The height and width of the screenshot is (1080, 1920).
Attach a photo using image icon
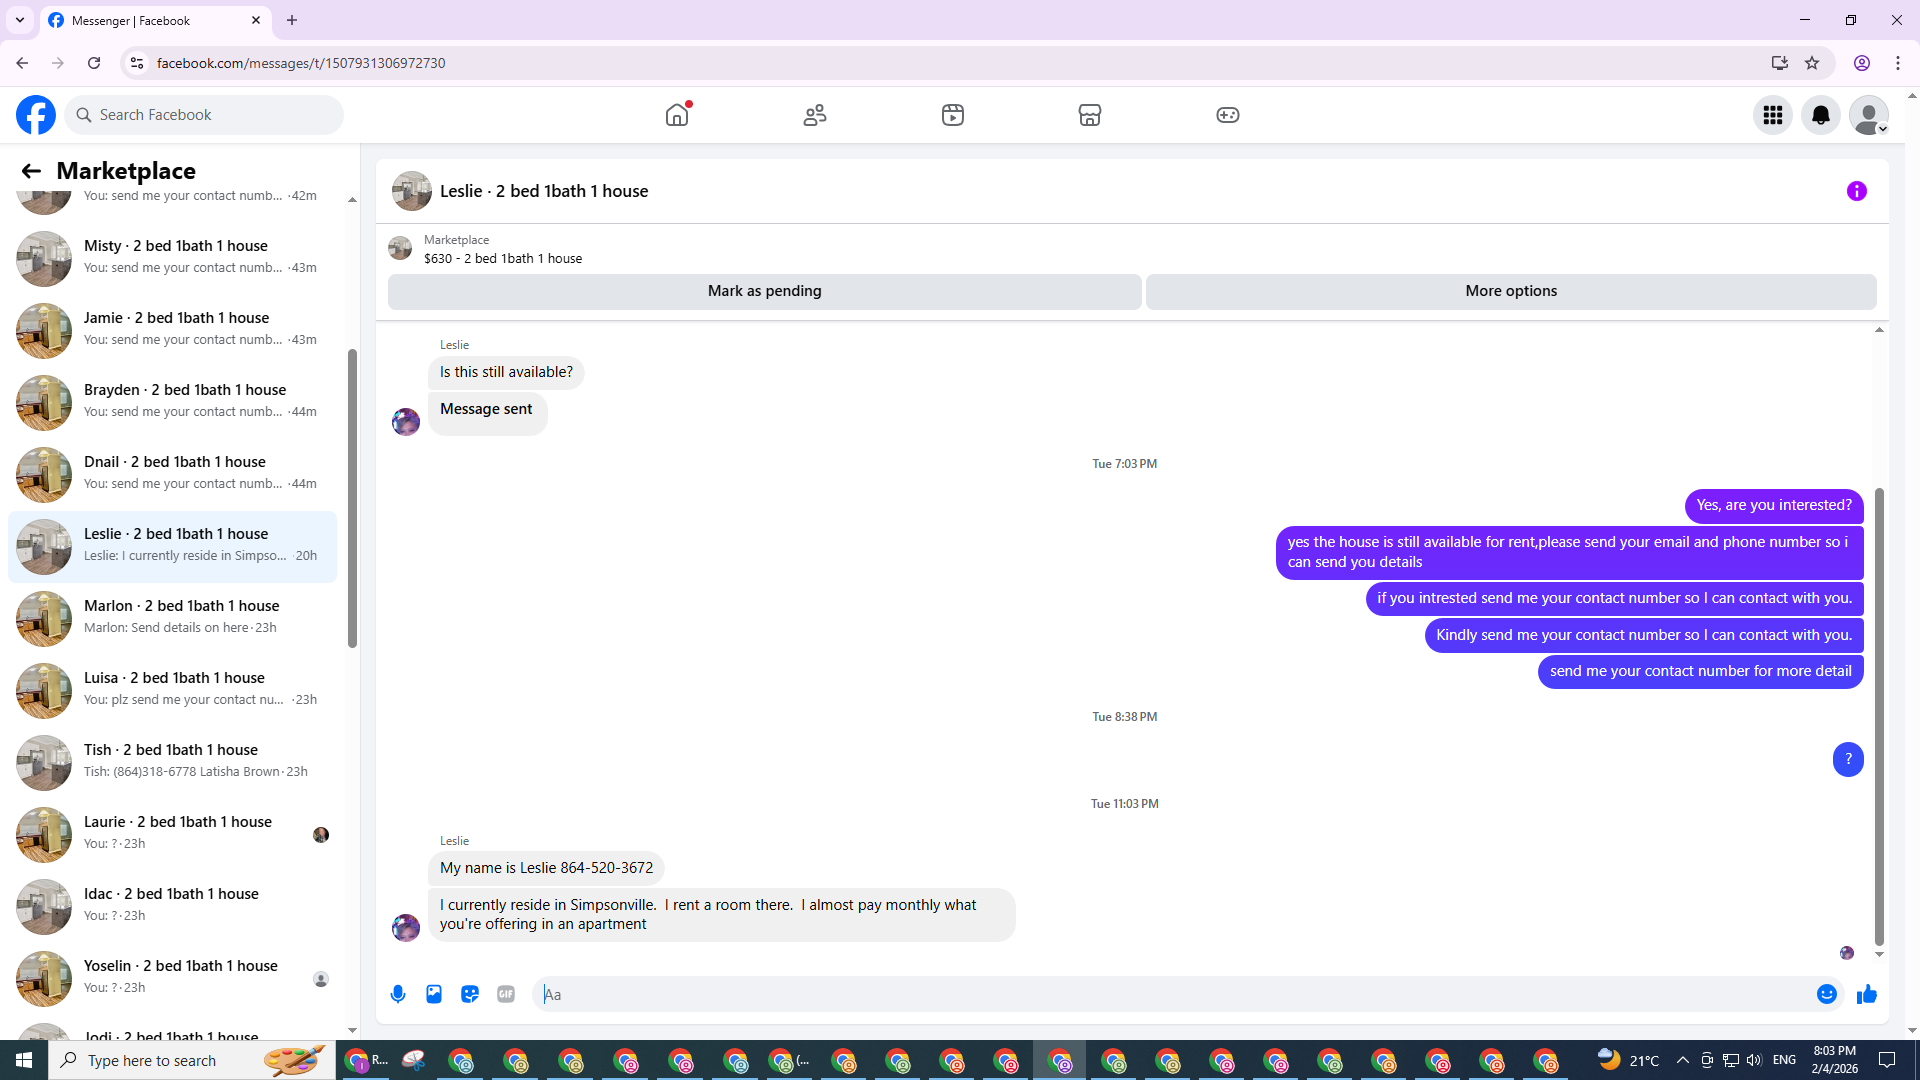(434, 994)
